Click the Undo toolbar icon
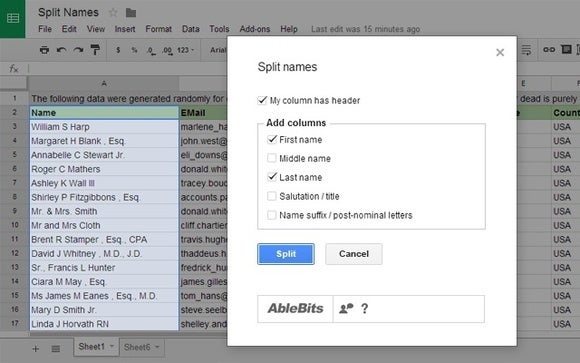 61,50
